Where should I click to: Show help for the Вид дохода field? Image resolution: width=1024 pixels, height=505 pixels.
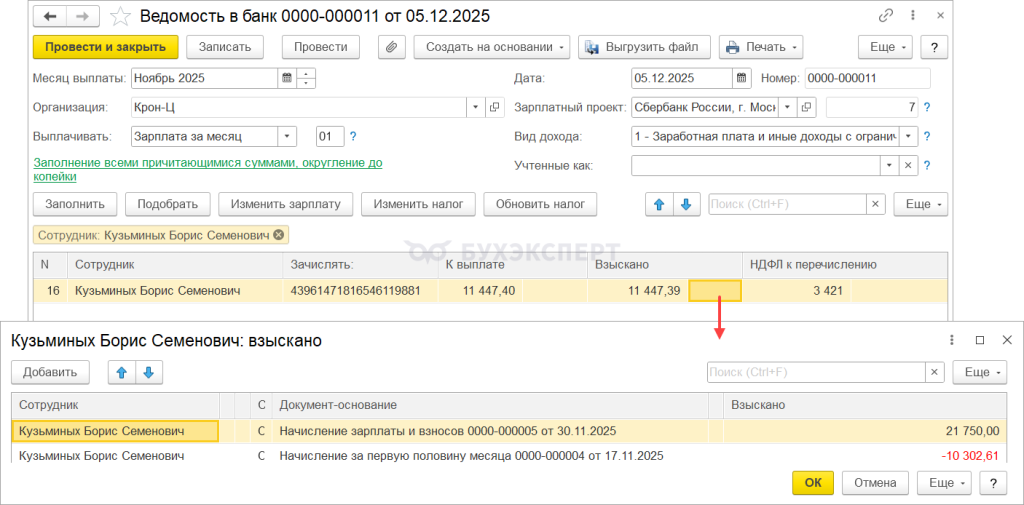[926, 137]
